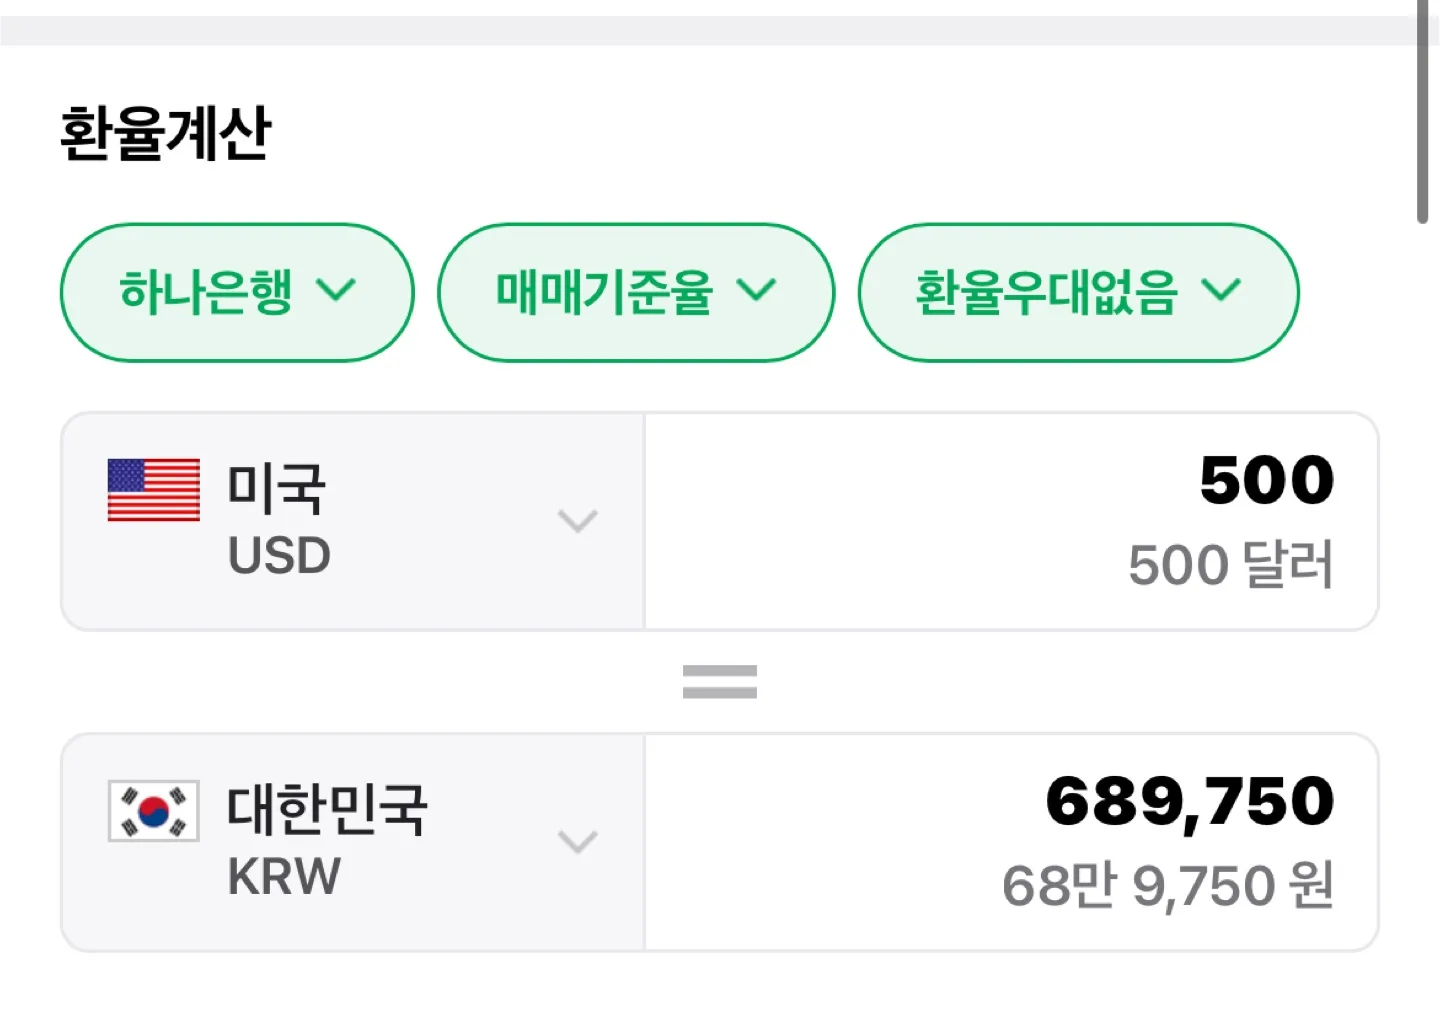Expand the USD currency selector chevron
This screenshot has width=1440, height=1012.
pyautogui.click(x=577, y=521)
